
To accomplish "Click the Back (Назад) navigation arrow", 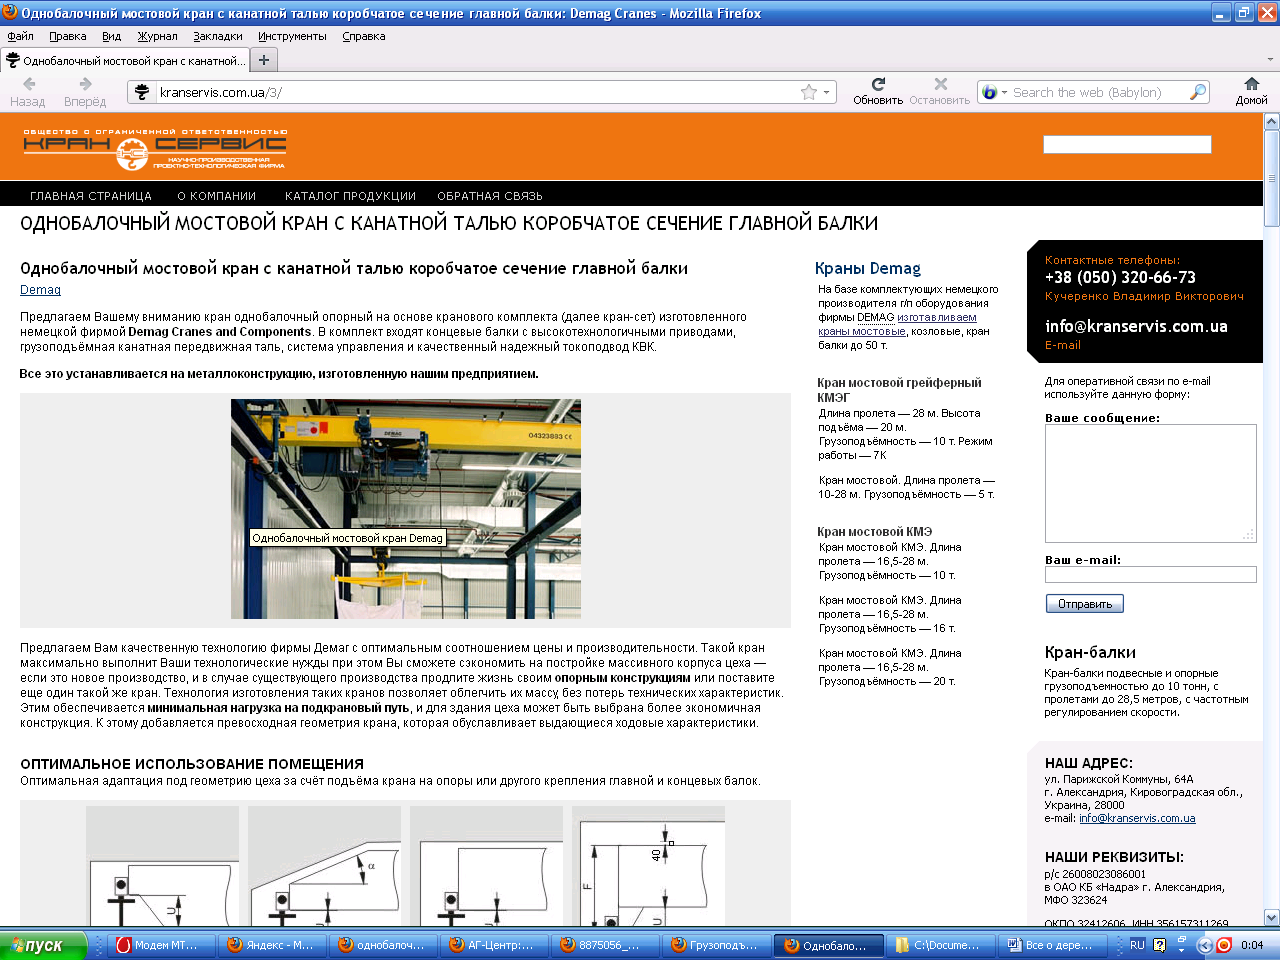I will 28,84.
